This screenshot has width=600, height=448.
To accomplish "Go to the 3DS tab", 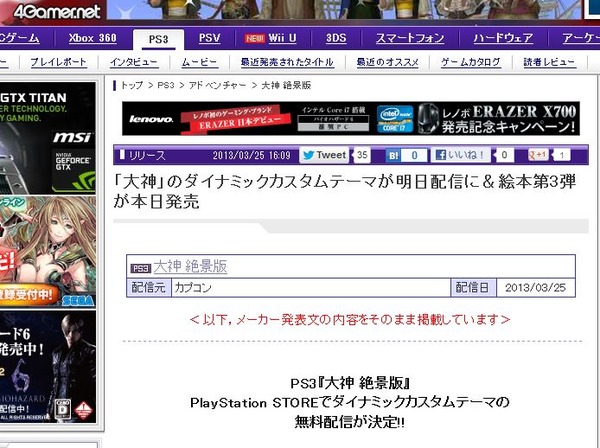I will tap(336, 38).
